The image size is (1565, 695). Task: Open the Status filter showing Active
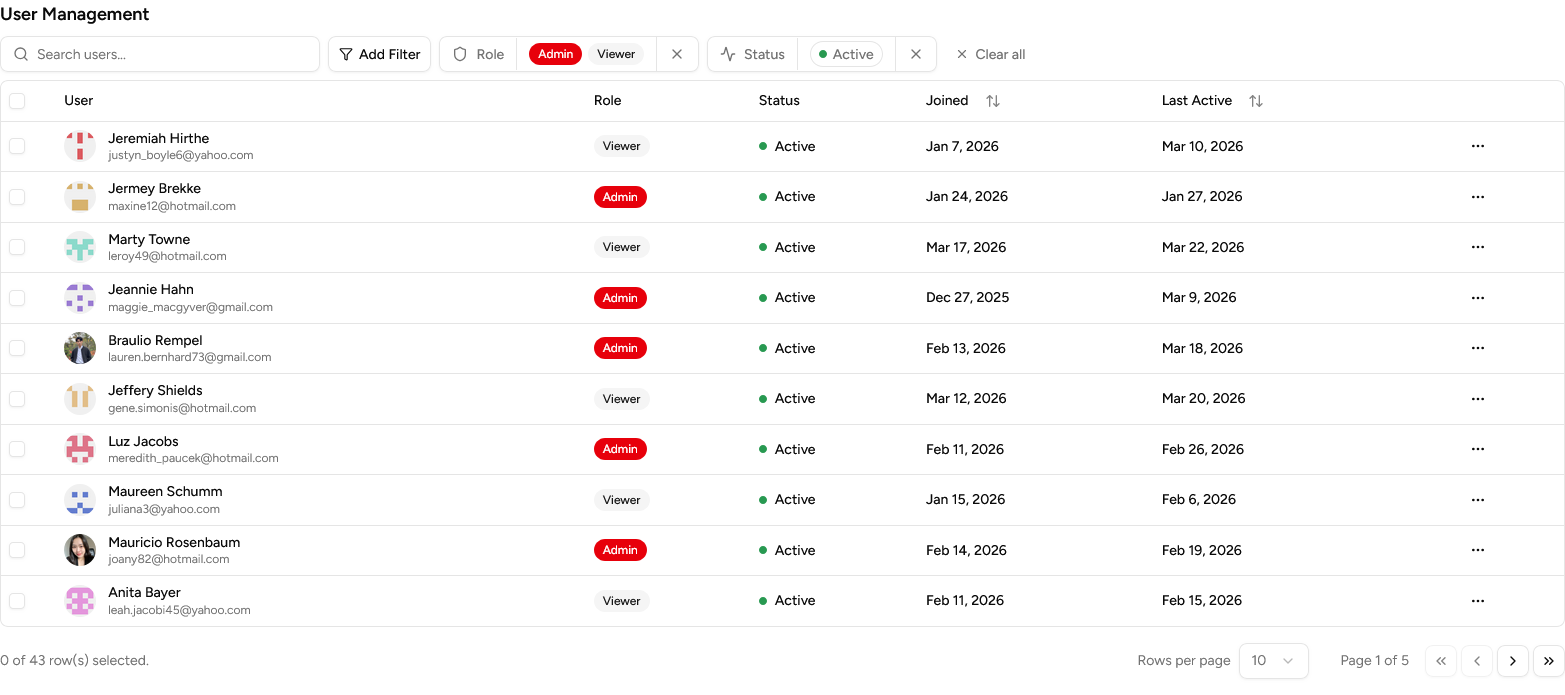coord(845,53)
